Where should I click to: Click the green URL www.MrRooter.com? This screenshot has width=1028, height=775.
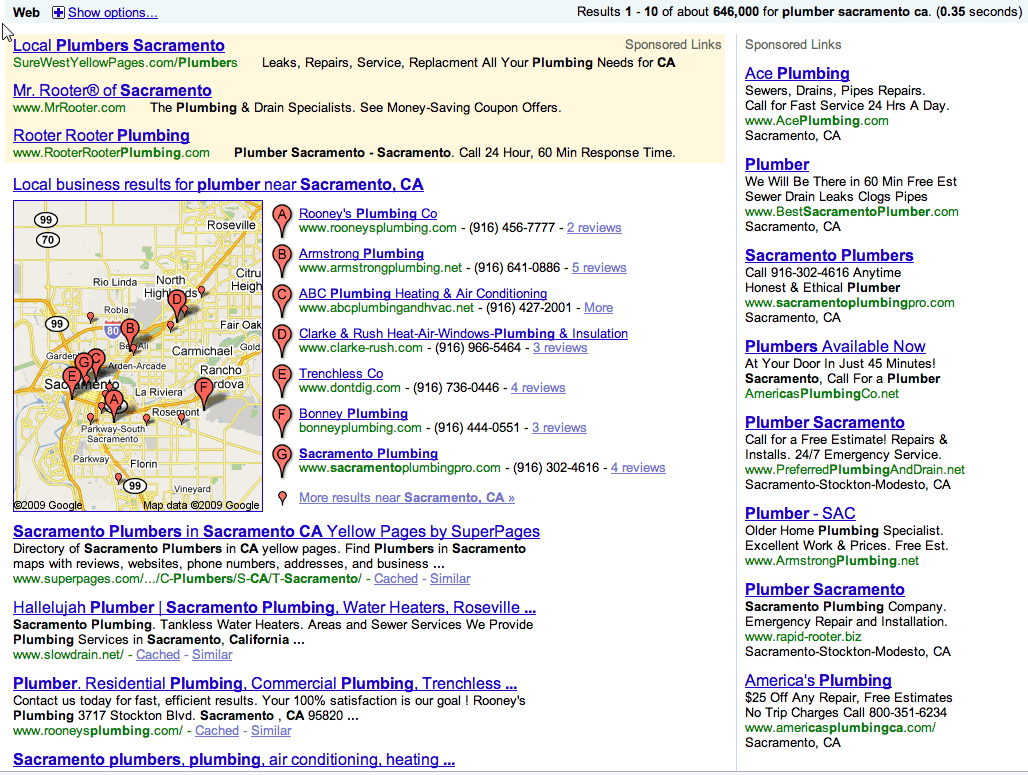(x=69, y=108)
